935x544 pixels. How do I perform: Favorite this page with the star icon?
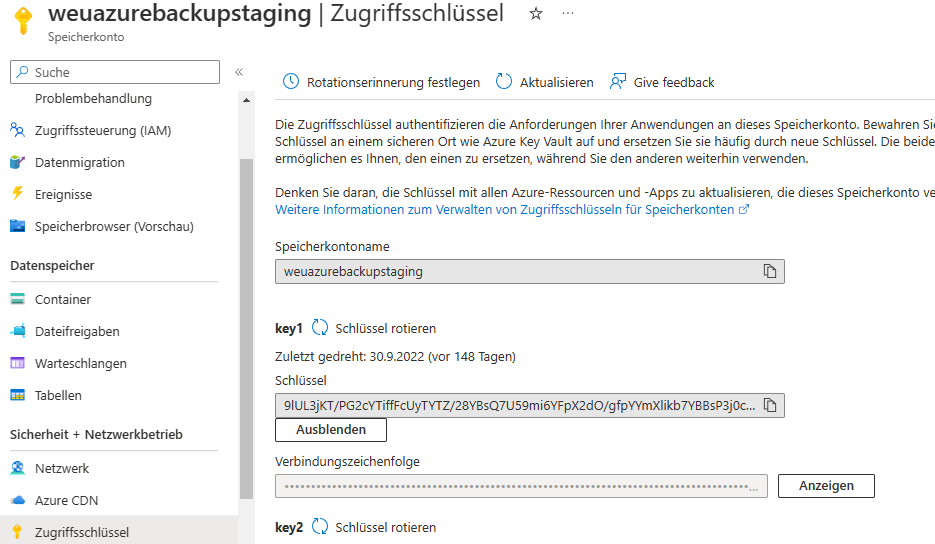pyautogui.click(x=535, y=14)
